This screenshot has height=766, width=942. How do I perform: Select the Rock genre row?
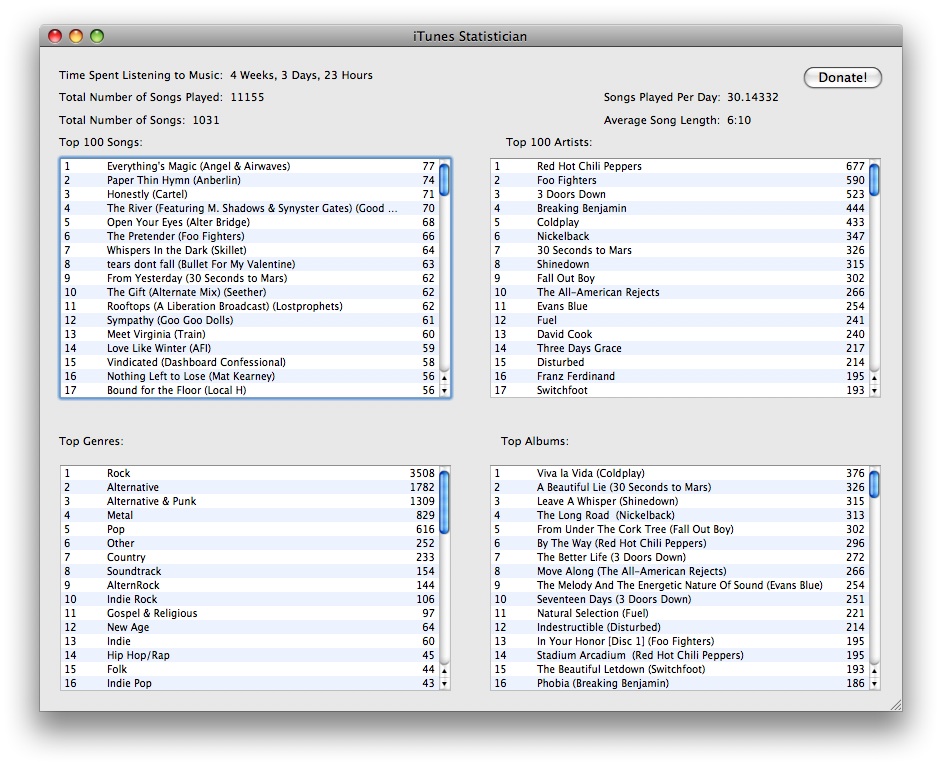click(x=249, y=473)
